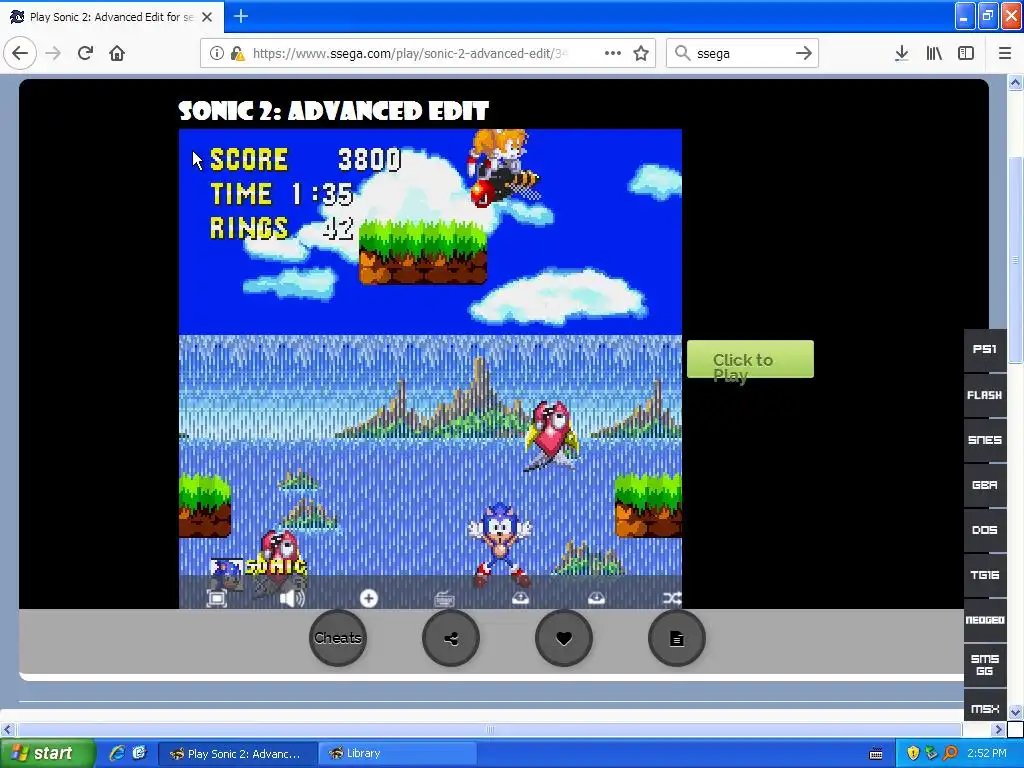Toggle the browser sidebar icon
This screenshot has width=1024, height=768.
pyautogui.click(x=966, y=53)
